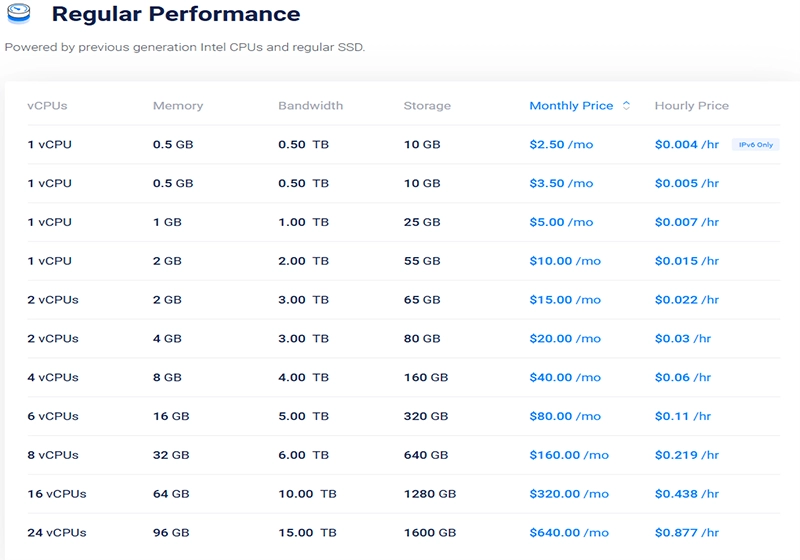Sort the table by Bandwidth column
The height and width of the screenshot is (560, 800).
tap(310, 105)
